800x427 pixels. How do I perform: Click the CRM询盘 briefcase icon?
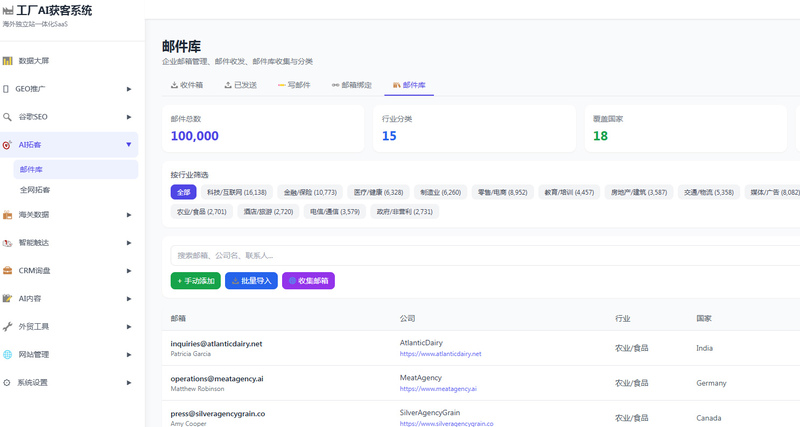point(8,270)
